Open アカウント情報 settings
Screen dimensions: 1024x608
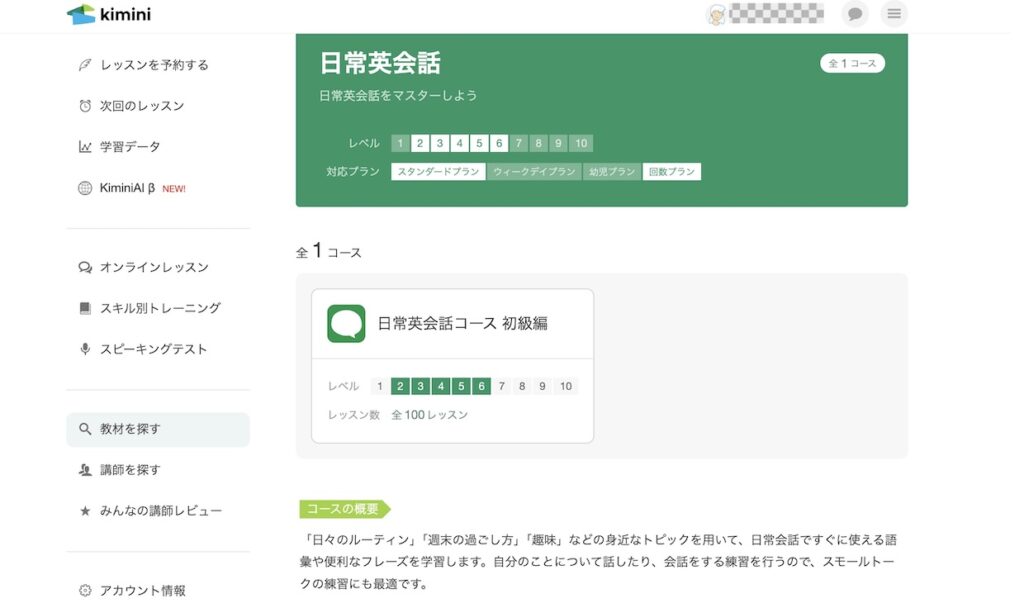pos(142,590)
